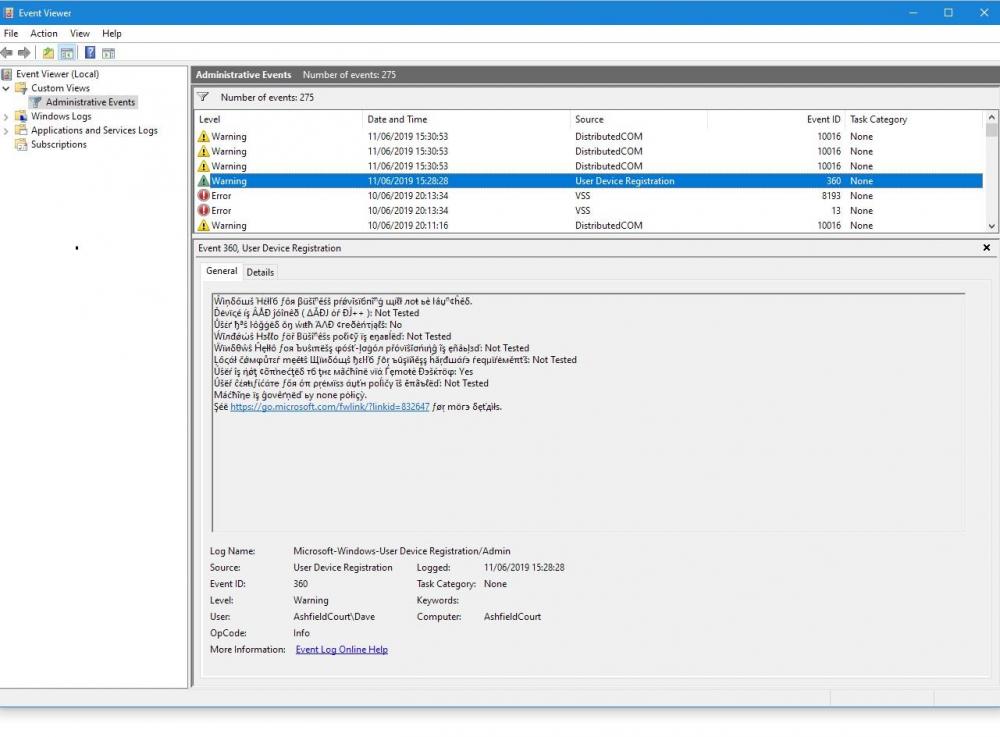The height and width of the screenshot is (737, 1000).
Task: Click event list scrollbar down arrow
Action: 991,227
